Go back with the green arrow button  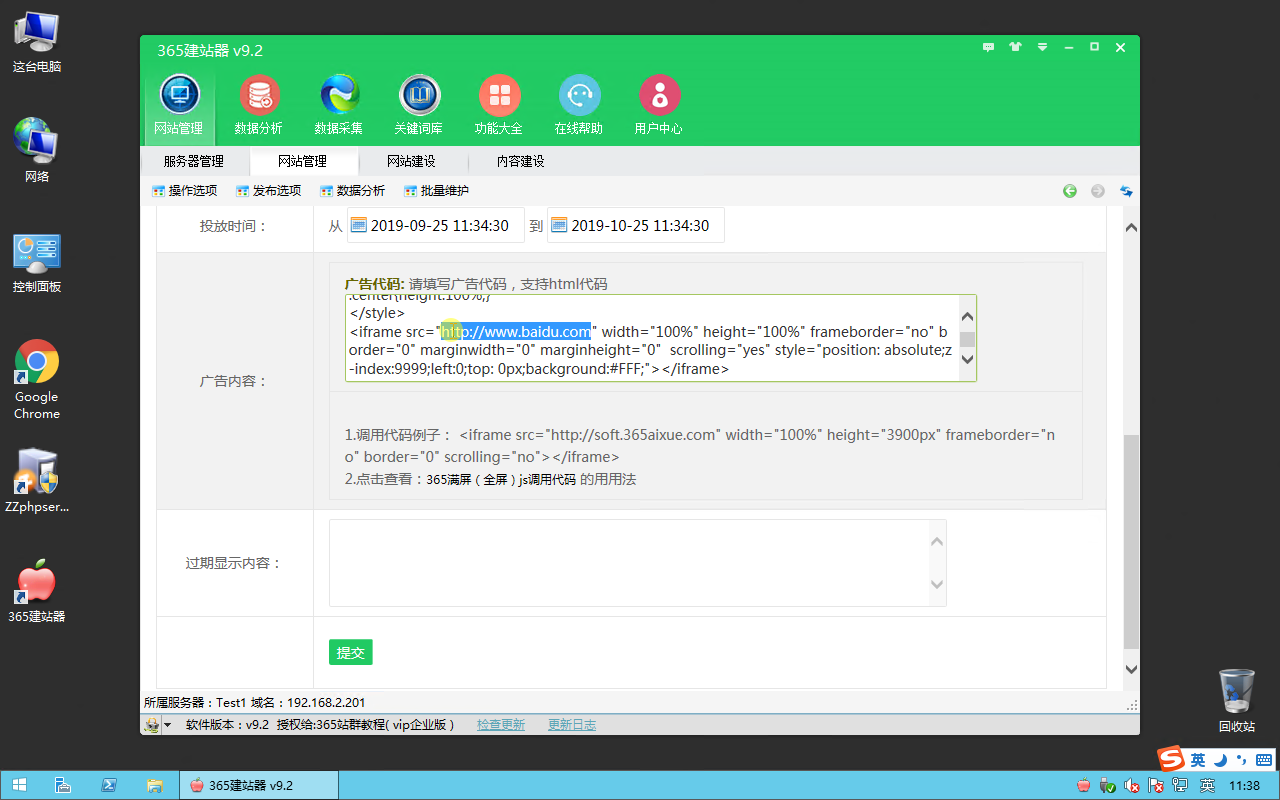pyautogui.click(x=1070, y=191)
